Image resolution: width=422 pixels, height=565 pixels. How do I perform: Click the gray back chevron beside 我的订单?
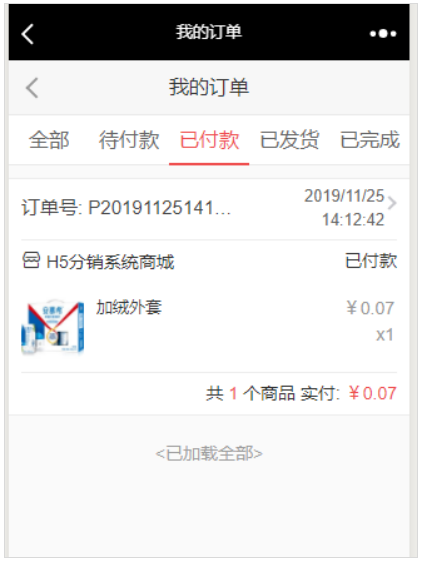[32, 88]
